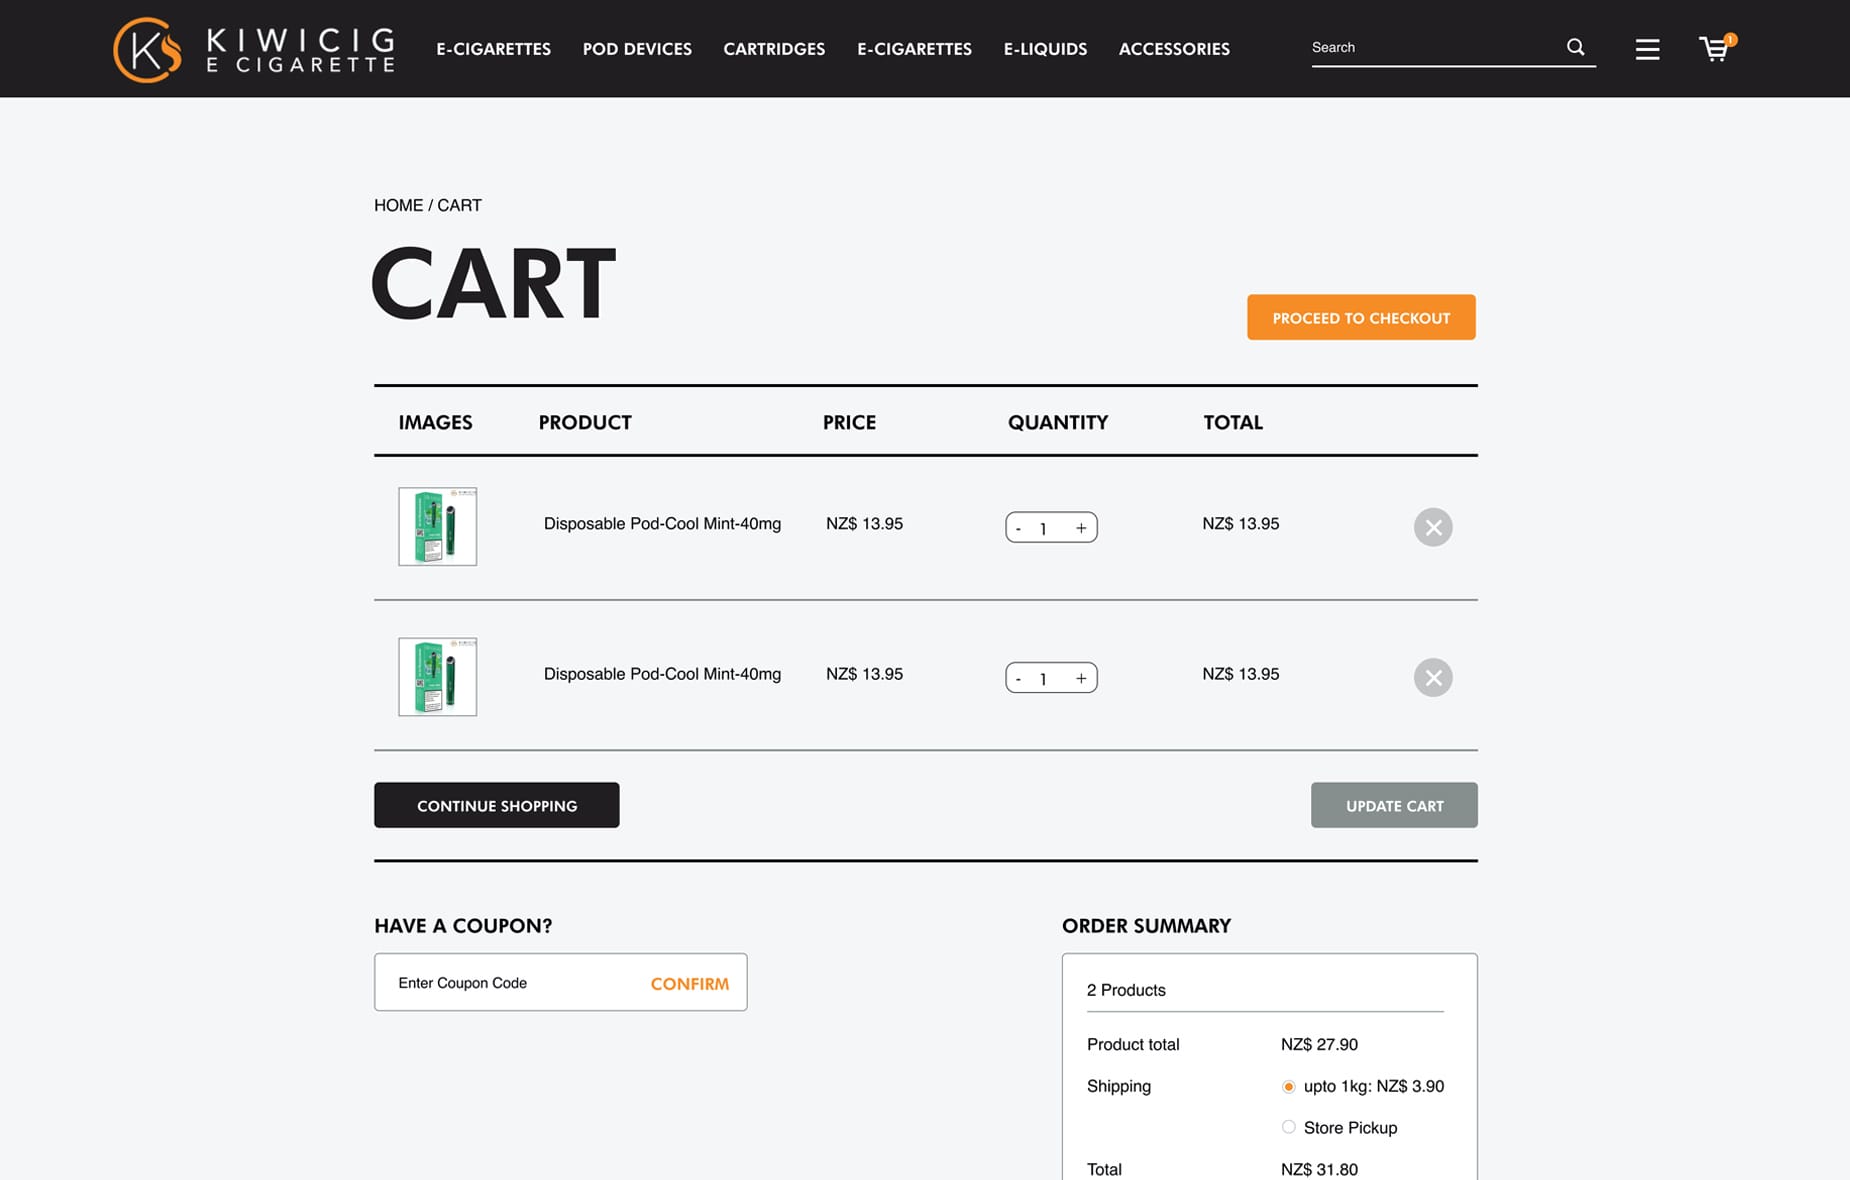Open first product thumbnail image

[437, 527]
